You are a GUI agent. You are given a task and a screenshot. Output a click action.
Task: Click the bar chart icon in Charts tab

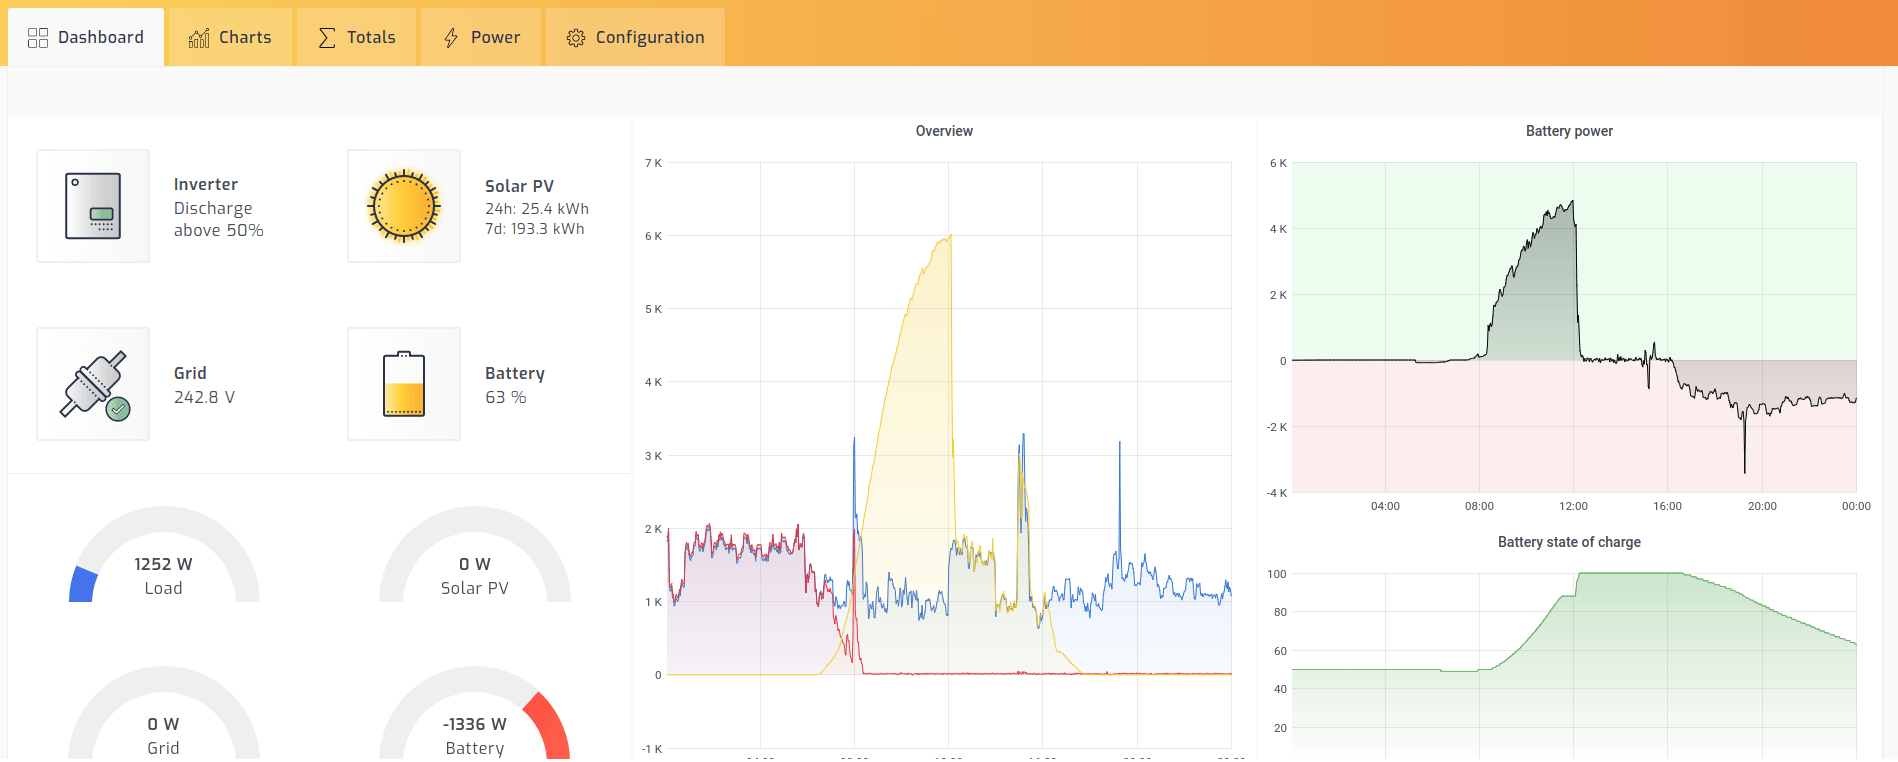click(x=199, y=38)
